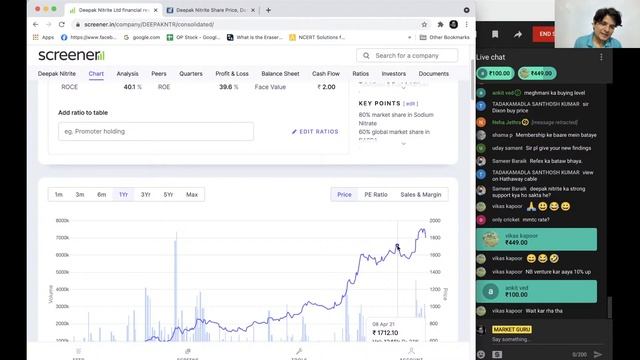Click the highlighted price point on chart line
The image size is (640, 360).
coord(397,246)
